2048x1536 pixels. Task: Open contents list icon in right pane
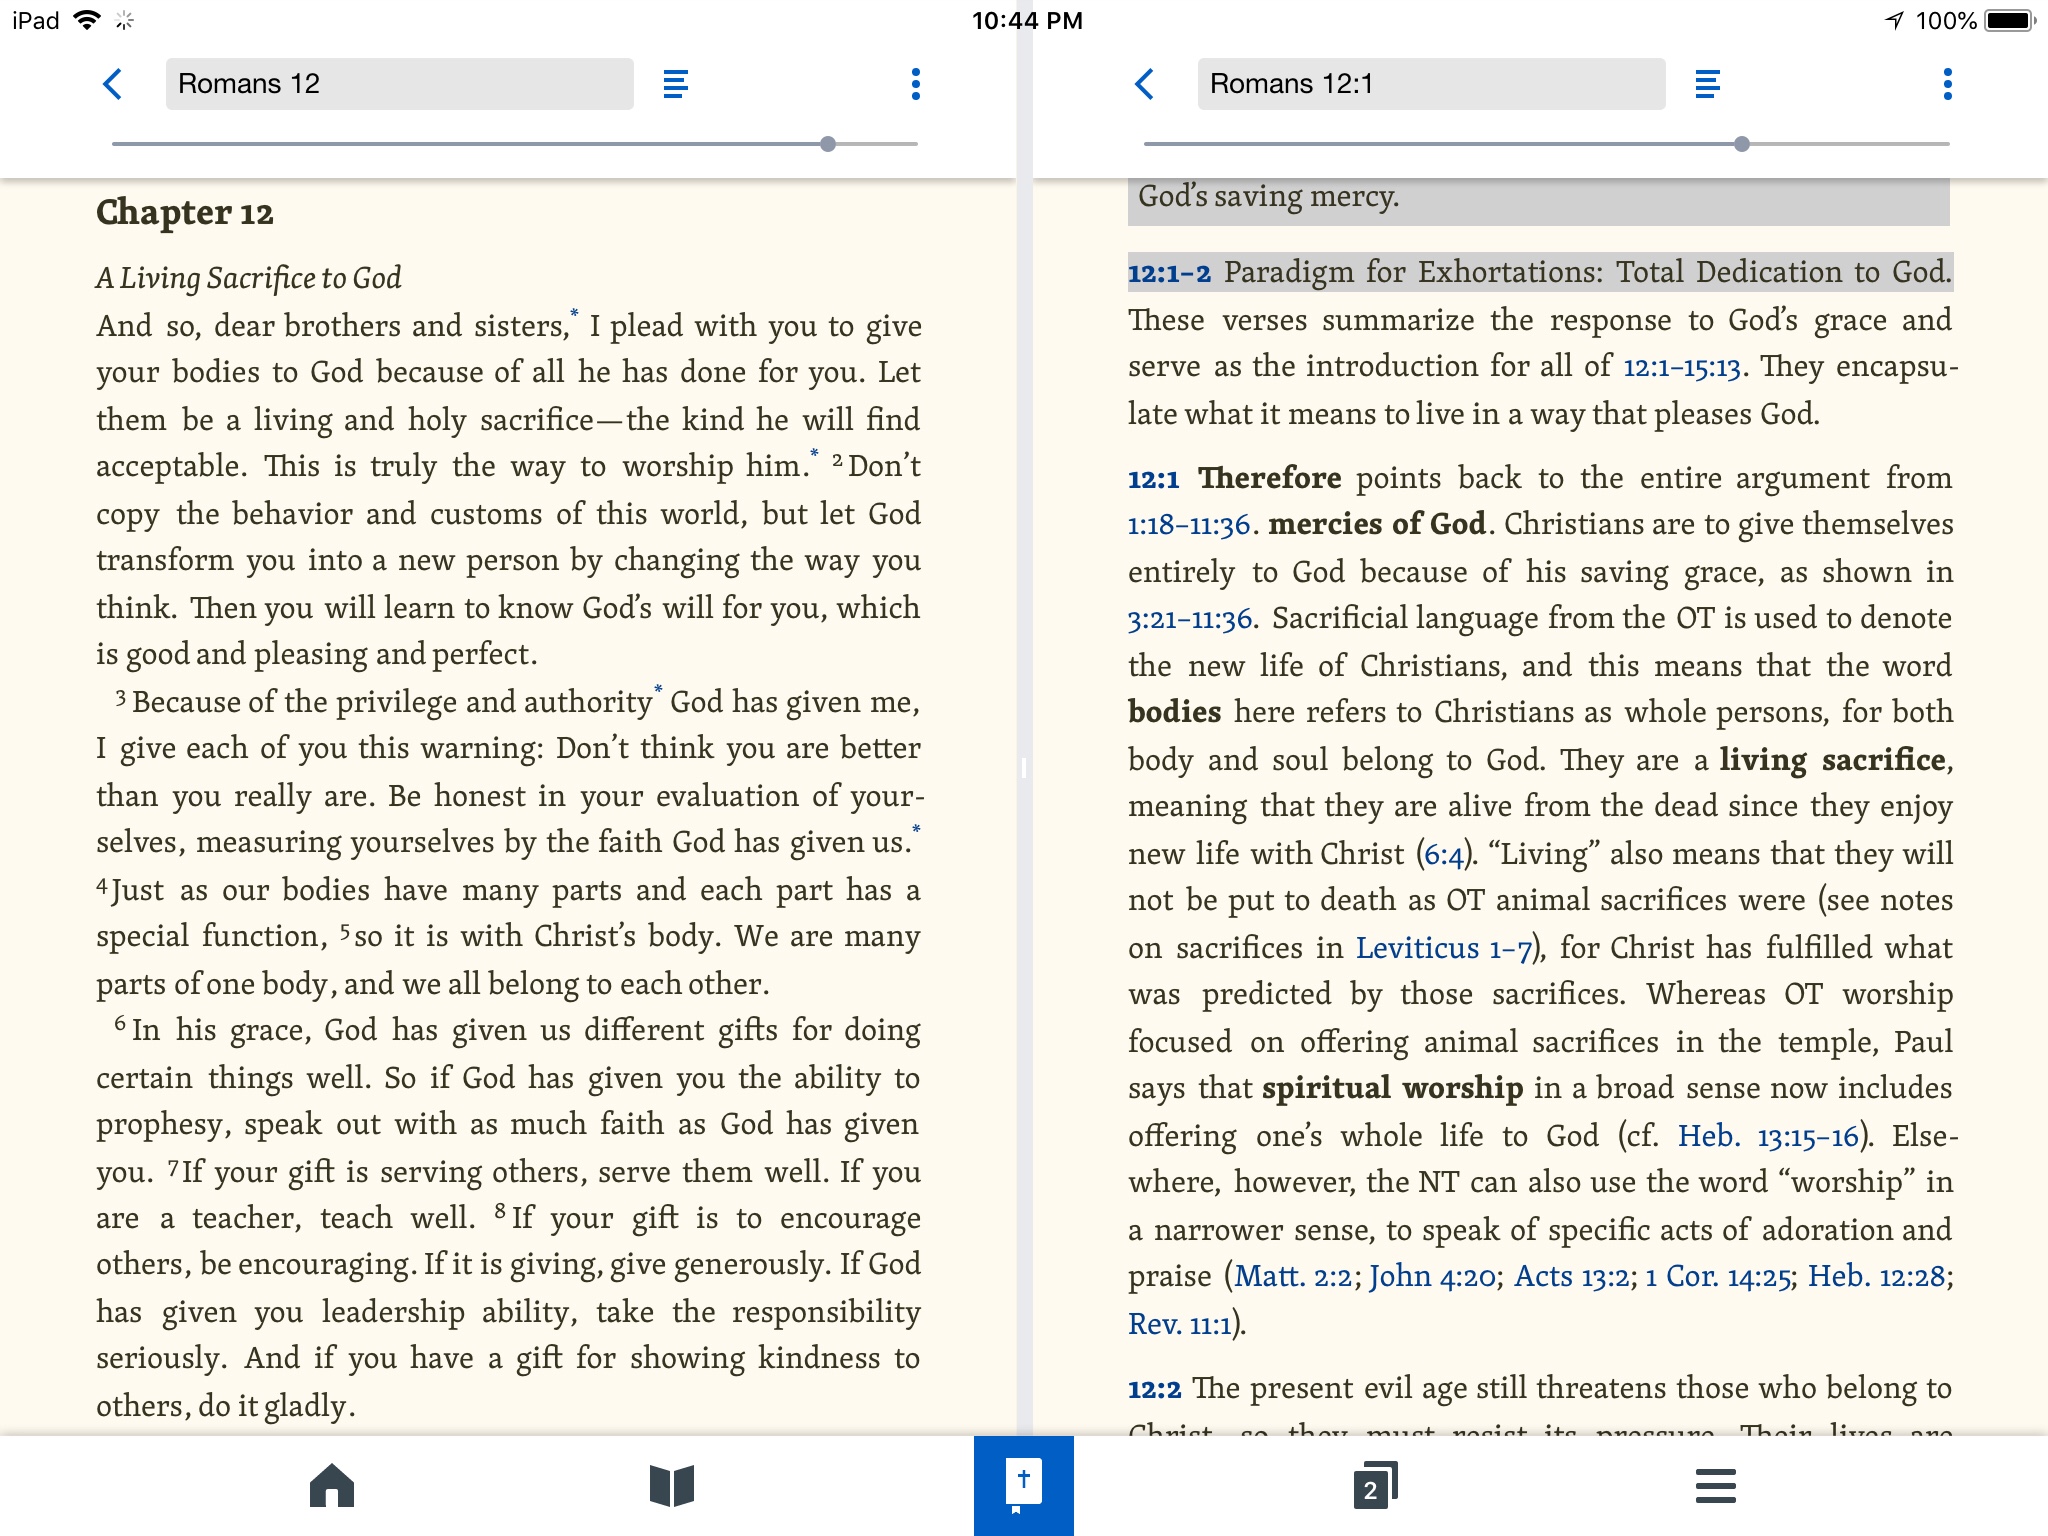pyautogui.click(x=1707, y=84)
